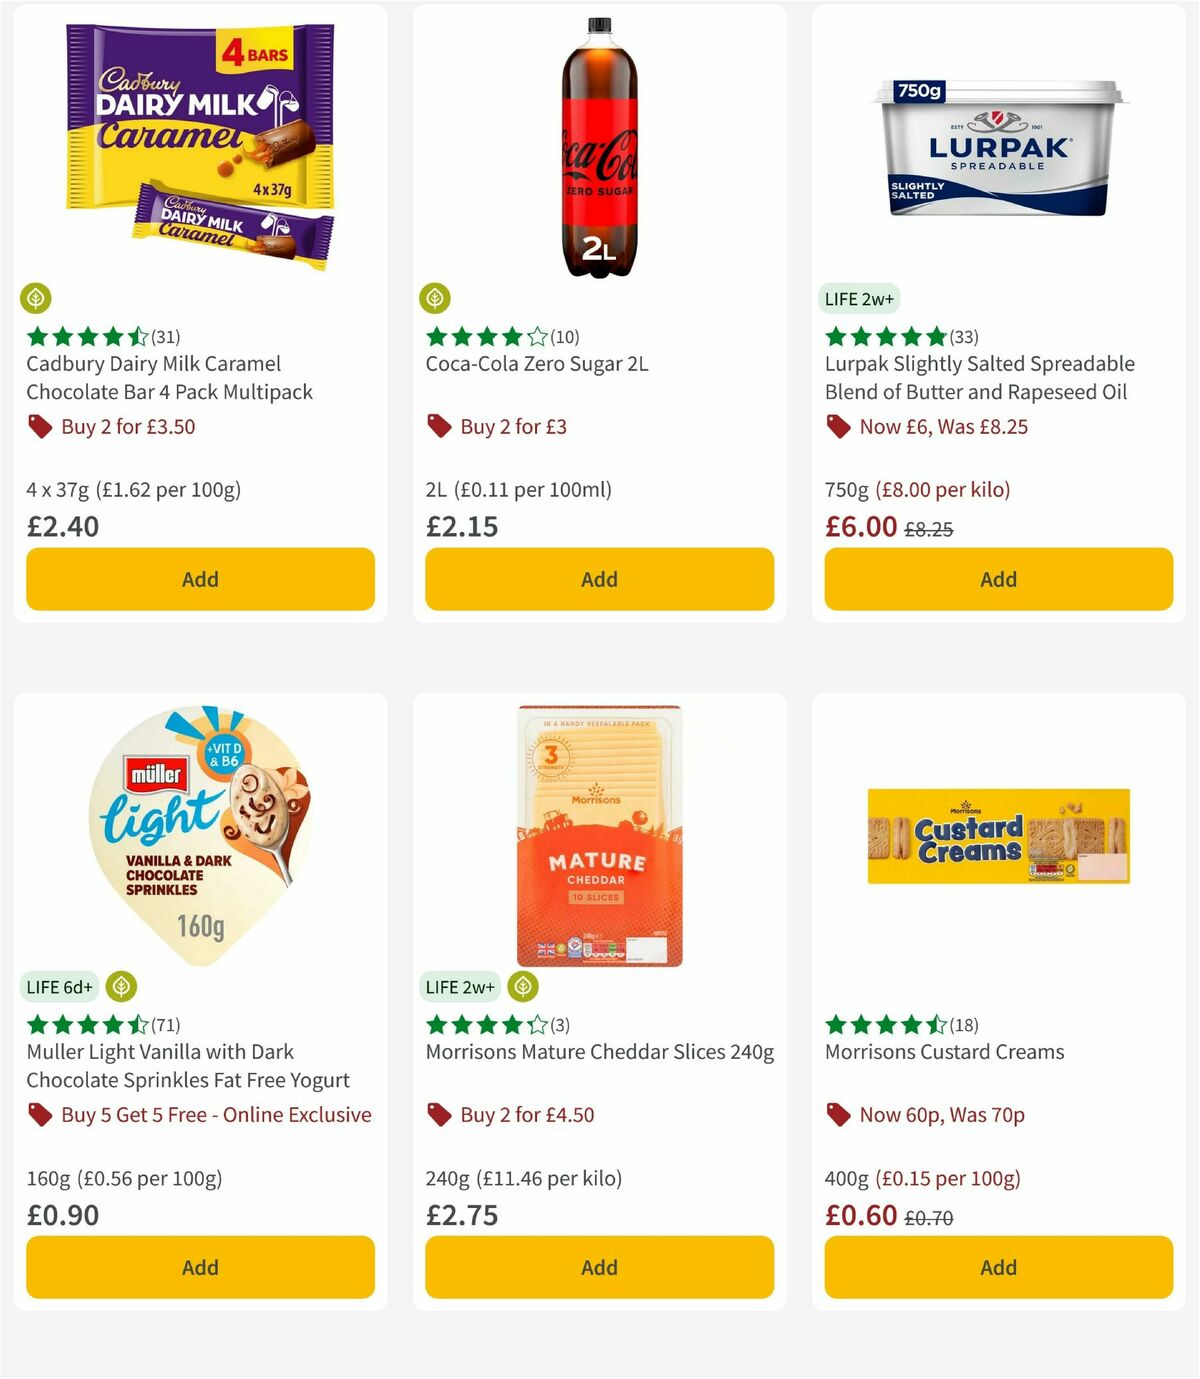1200x1379 pixels.
Task: Click the leaf icon on Muller Light yogurt card
Action: (x=123, y=986)
